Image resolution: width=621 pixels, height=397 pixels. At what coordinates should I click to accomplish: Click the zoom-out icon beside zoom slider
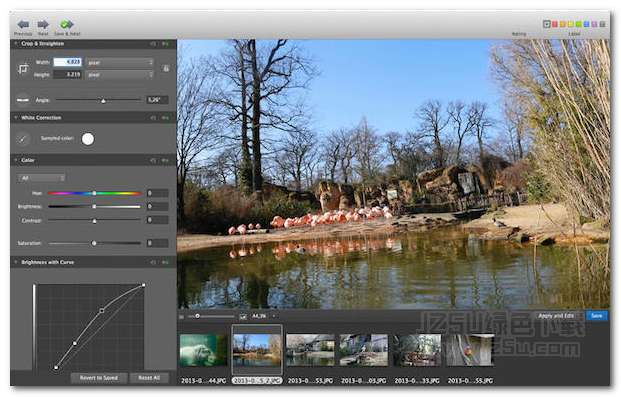click(x=181, y=317)
